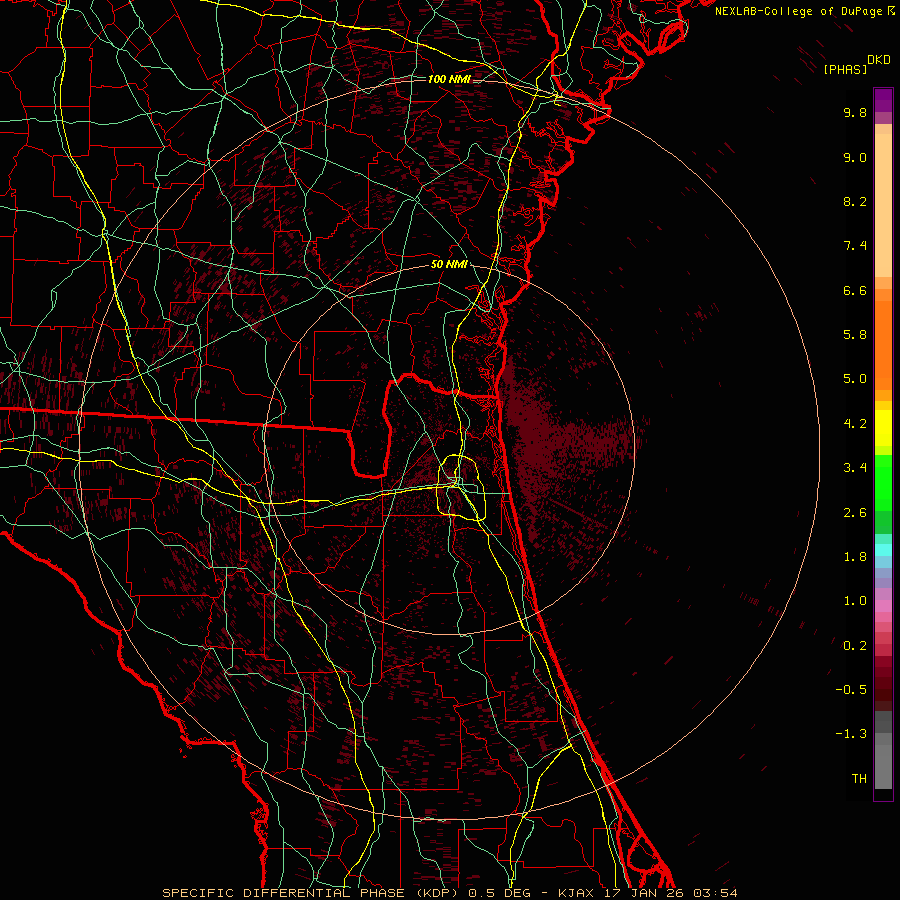
Task: Click the 9.8 value on the color scale
Action: pos(855,112)
